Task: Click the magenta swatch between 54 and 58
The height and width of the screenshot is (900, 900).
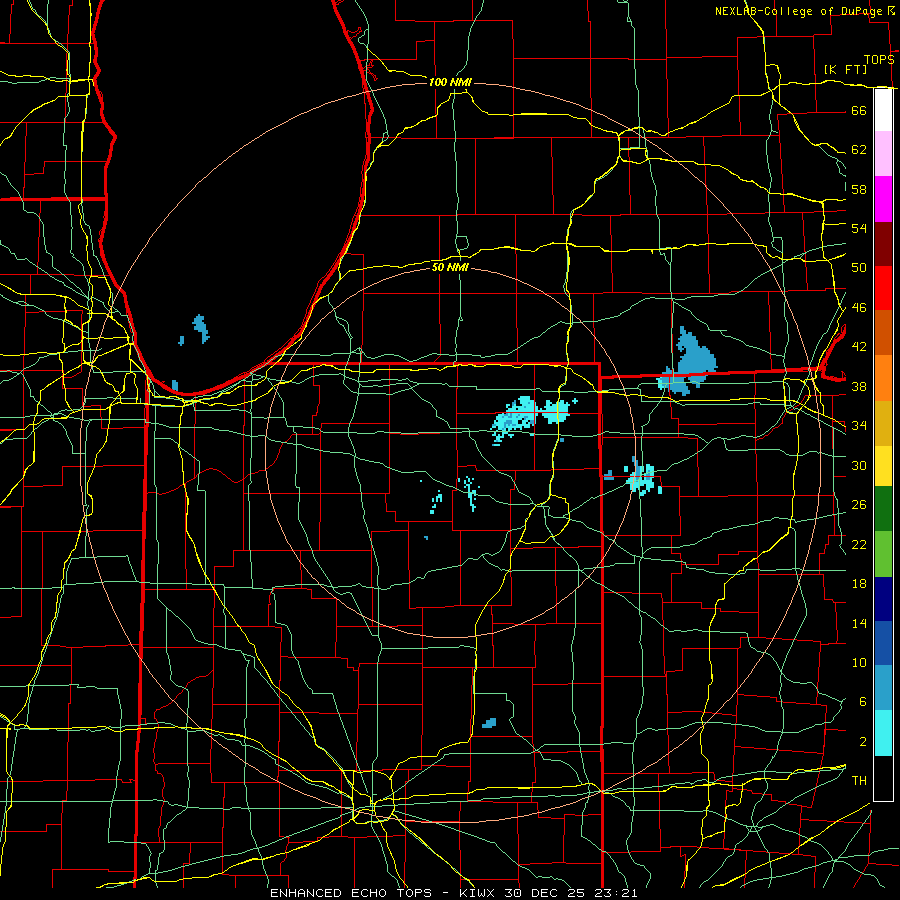Action: (883, 199)
